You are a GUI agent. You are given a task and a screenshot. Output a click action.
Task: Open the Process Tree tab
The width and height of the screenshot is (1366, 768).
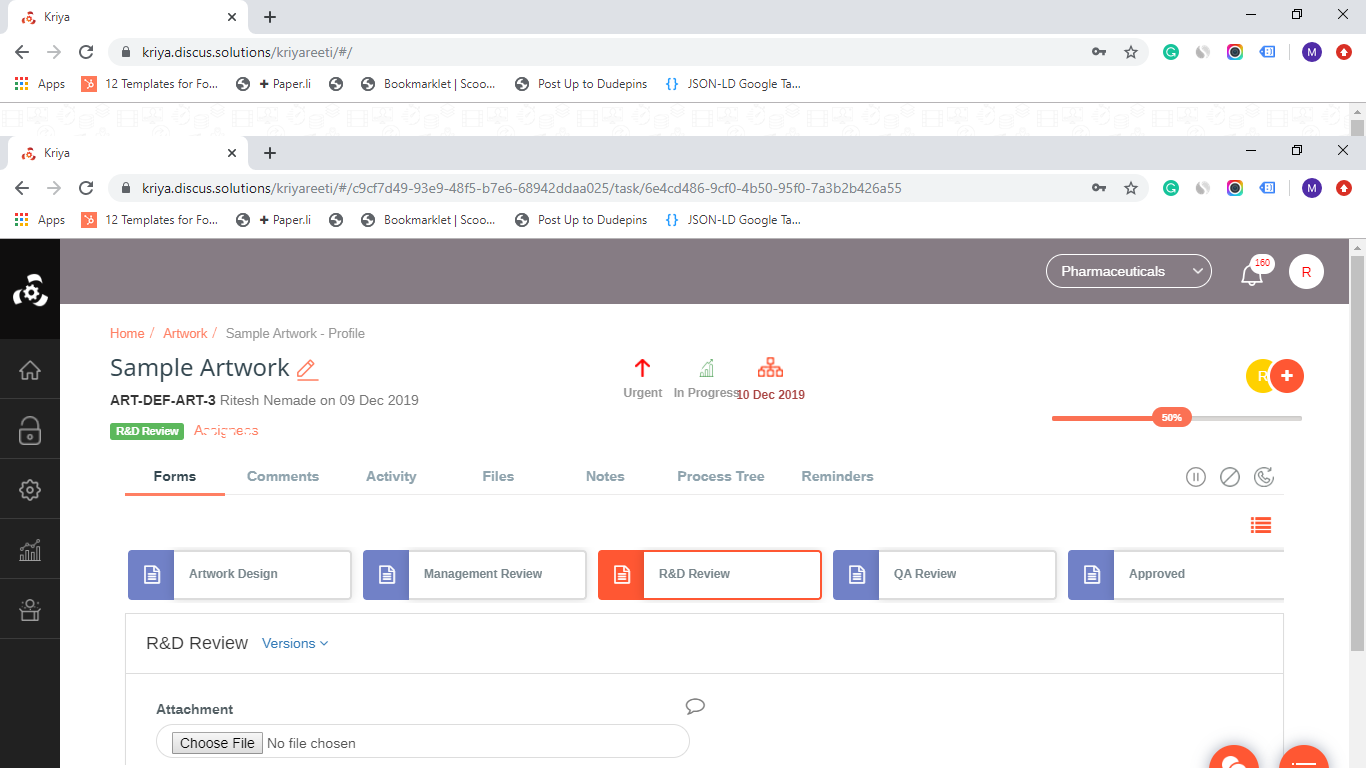point(721,476)
